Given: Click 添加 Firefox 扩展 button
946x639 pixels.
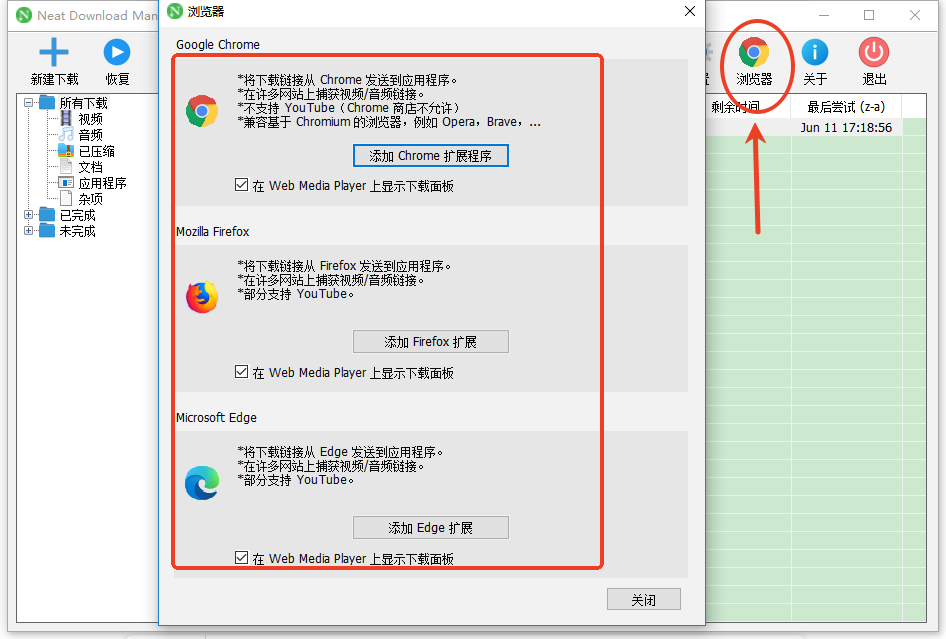Looking at the screenshot, I should [431, 342].
